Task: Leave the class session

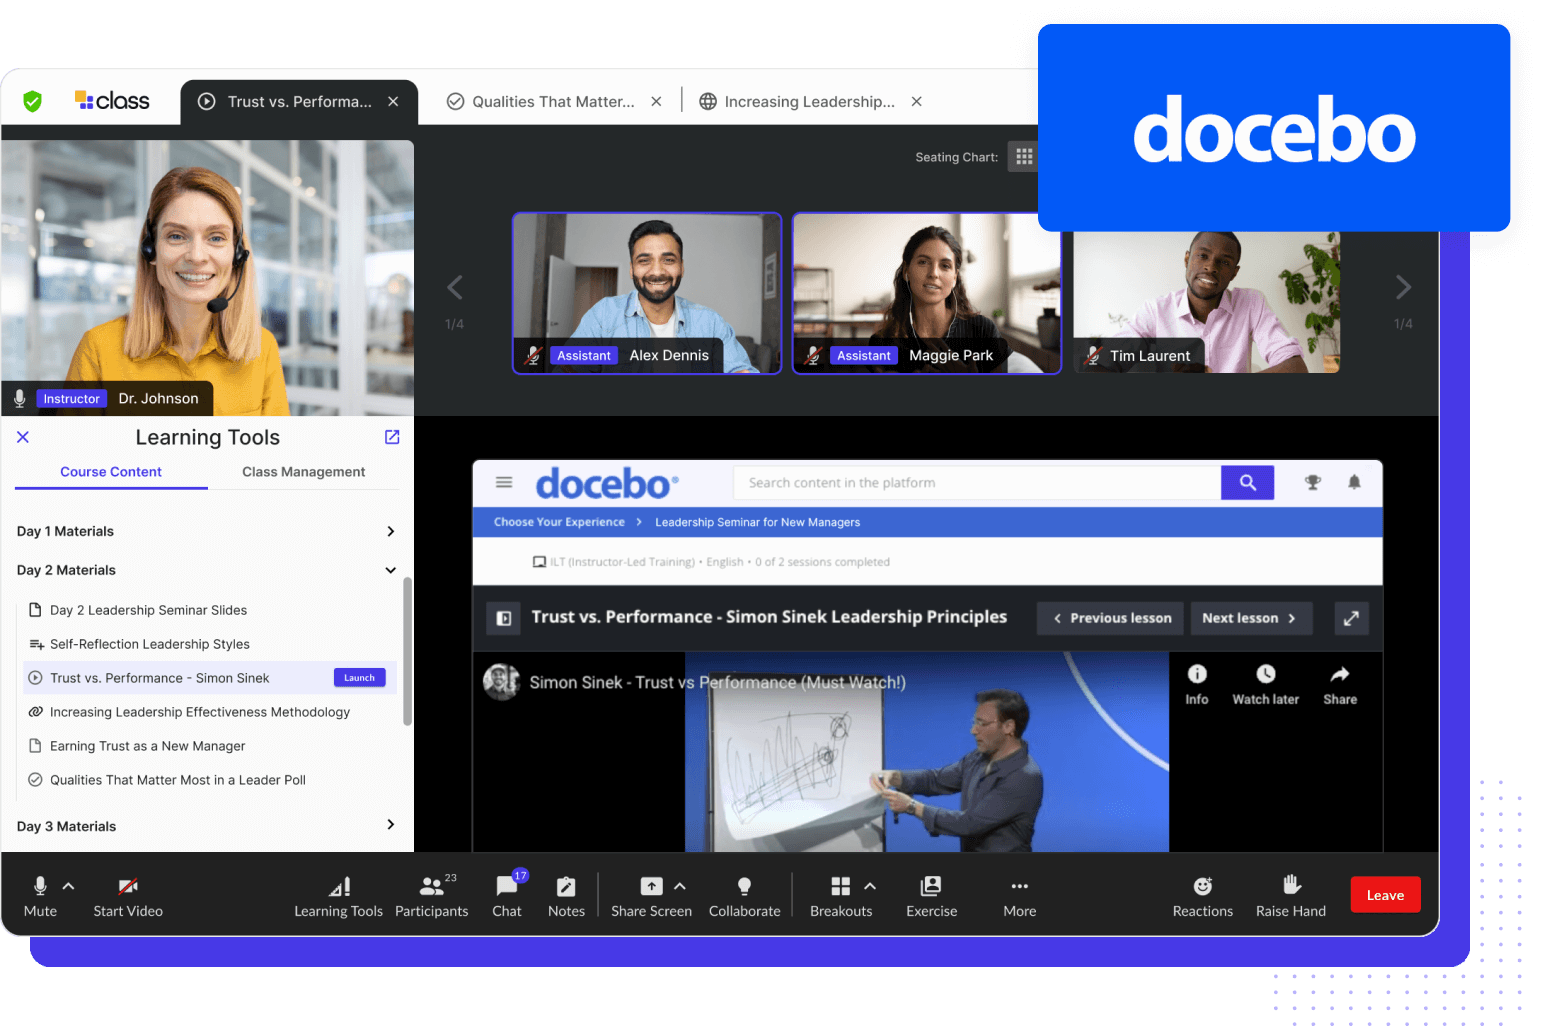Action: click(x=1385, y=895)
